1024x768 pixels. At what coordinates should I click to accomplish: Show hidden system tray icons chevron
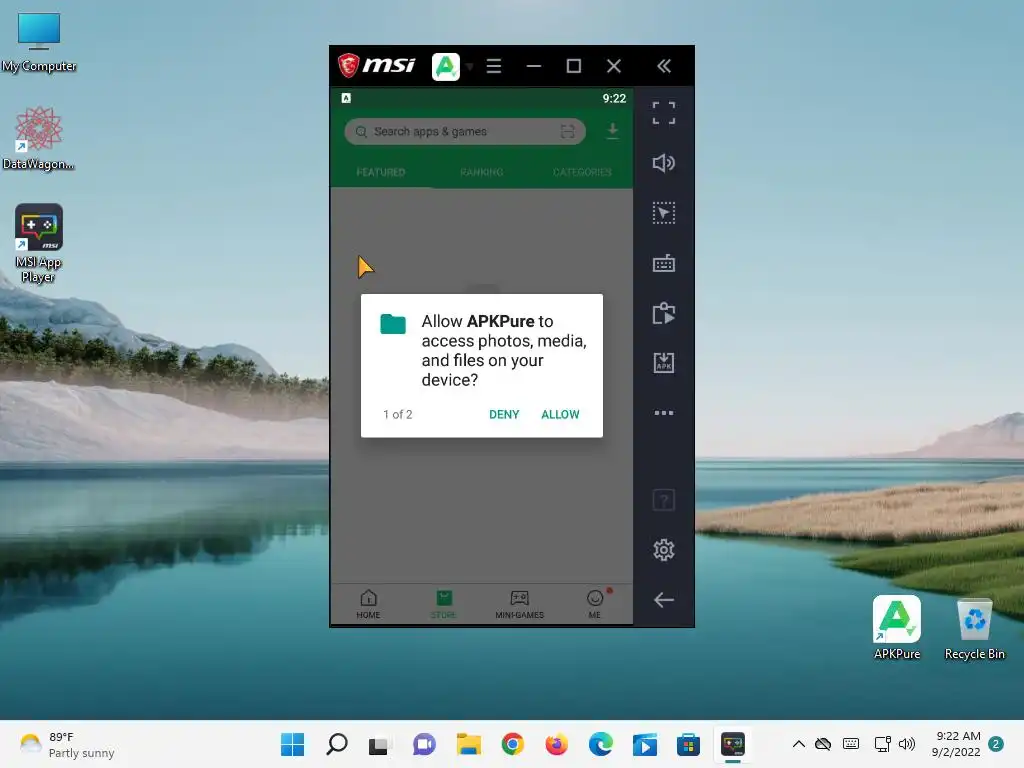coord(798,744)
